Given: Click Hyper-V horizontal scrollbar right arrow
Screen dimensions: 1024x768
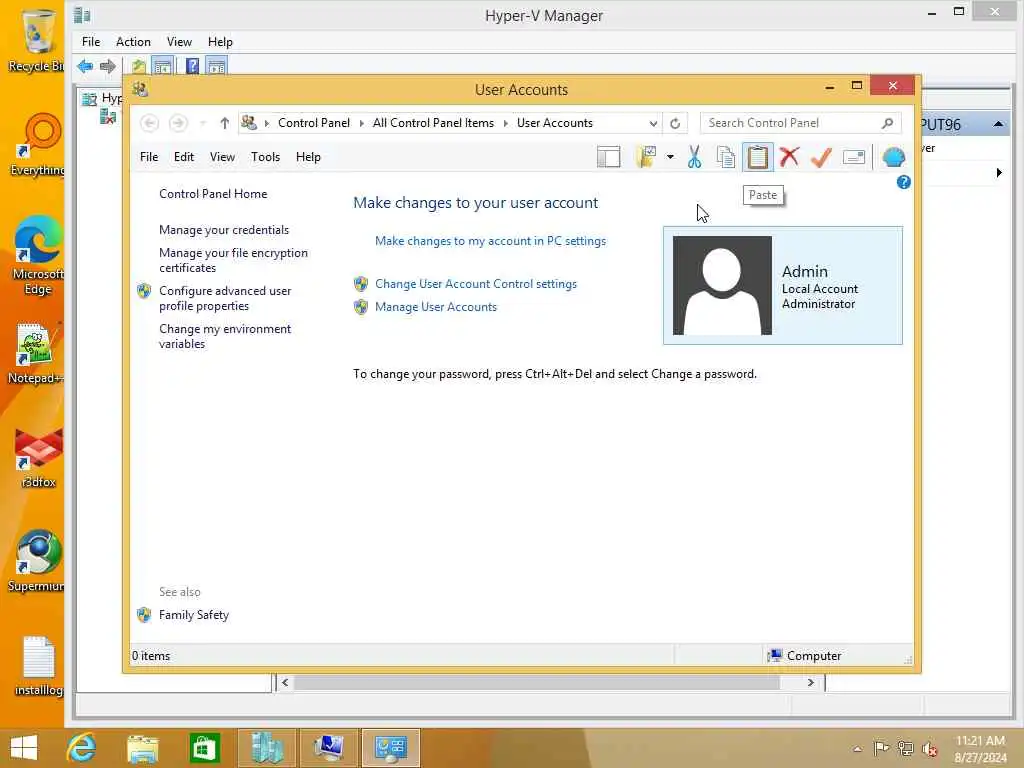Looking at the screenshot, I should (810, 682).
